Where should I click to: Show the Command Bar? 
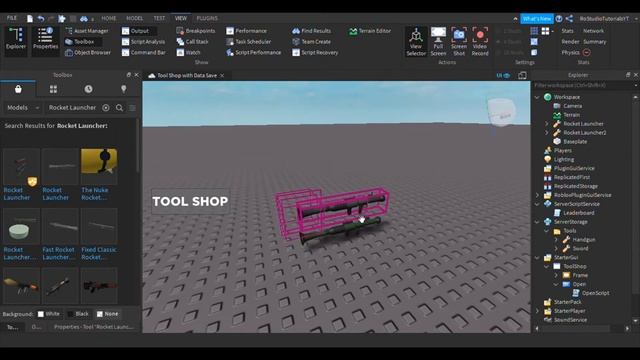[144, 53]
